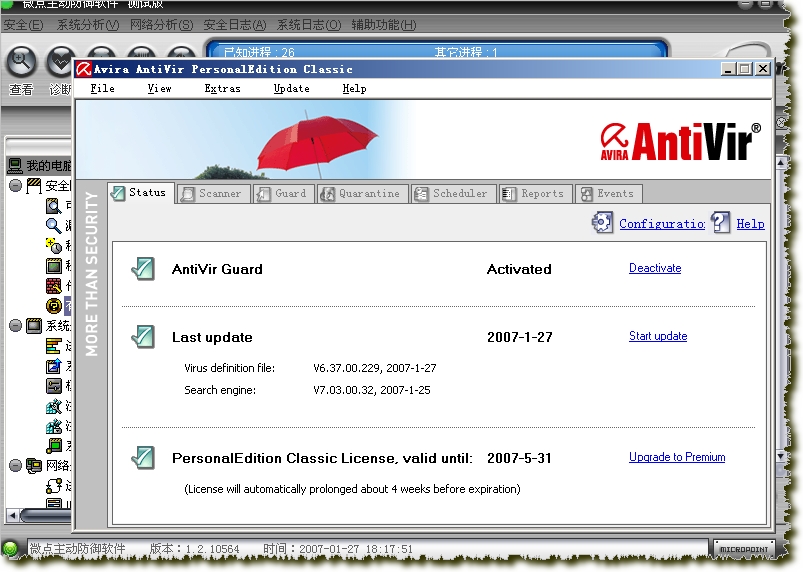Click Upgrade to Premium link
Image resolution: width=803 pixels, height=572 pixels.
tap(677, 457)
